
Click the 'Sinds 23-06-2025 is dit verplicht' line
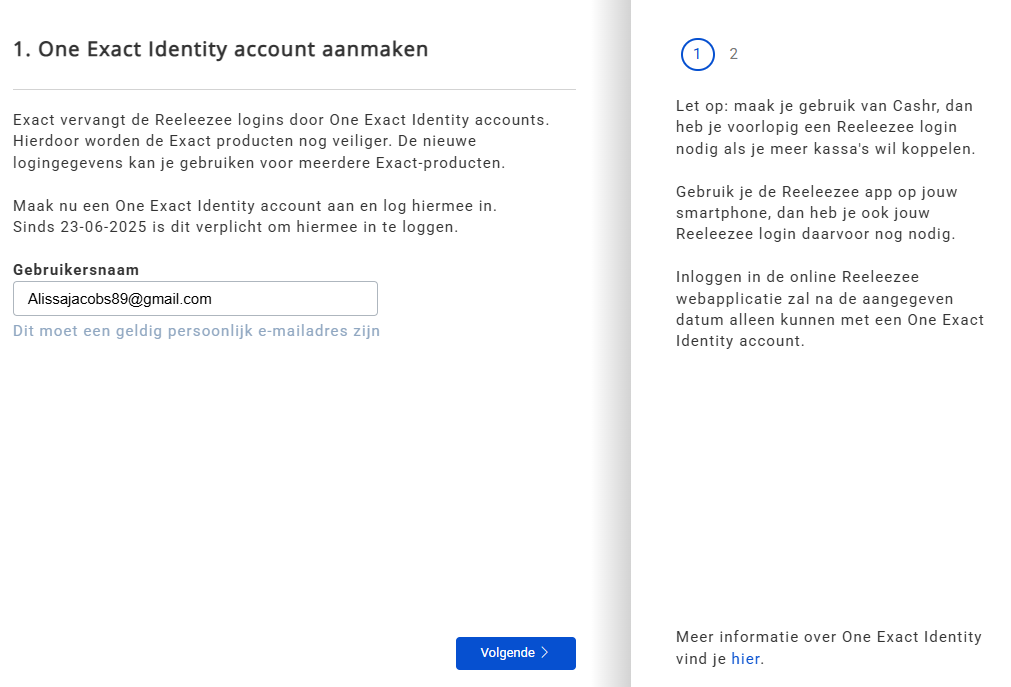coord(235,226)
